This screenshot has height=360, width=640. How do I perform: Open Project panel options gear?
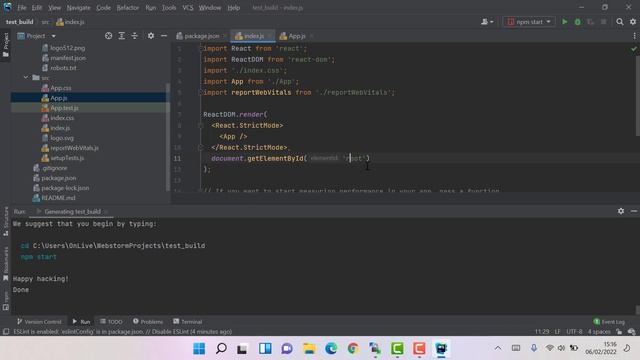[151, 36]
